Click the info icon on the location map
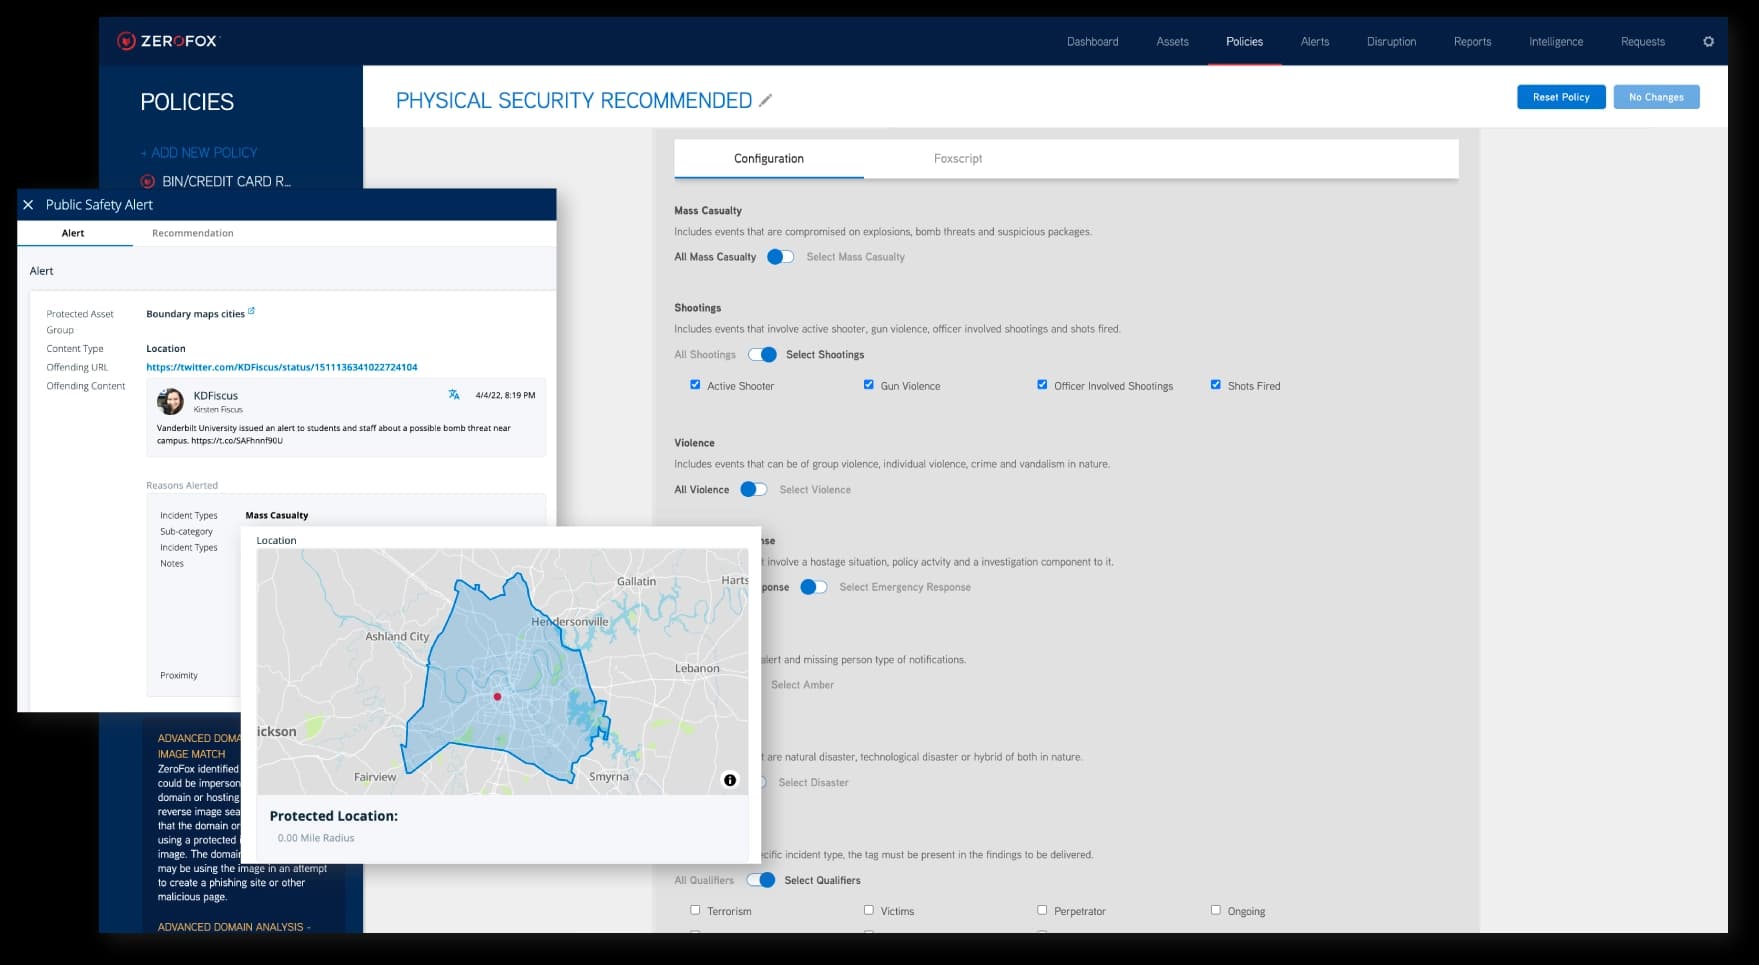 (x=729, y=778)
